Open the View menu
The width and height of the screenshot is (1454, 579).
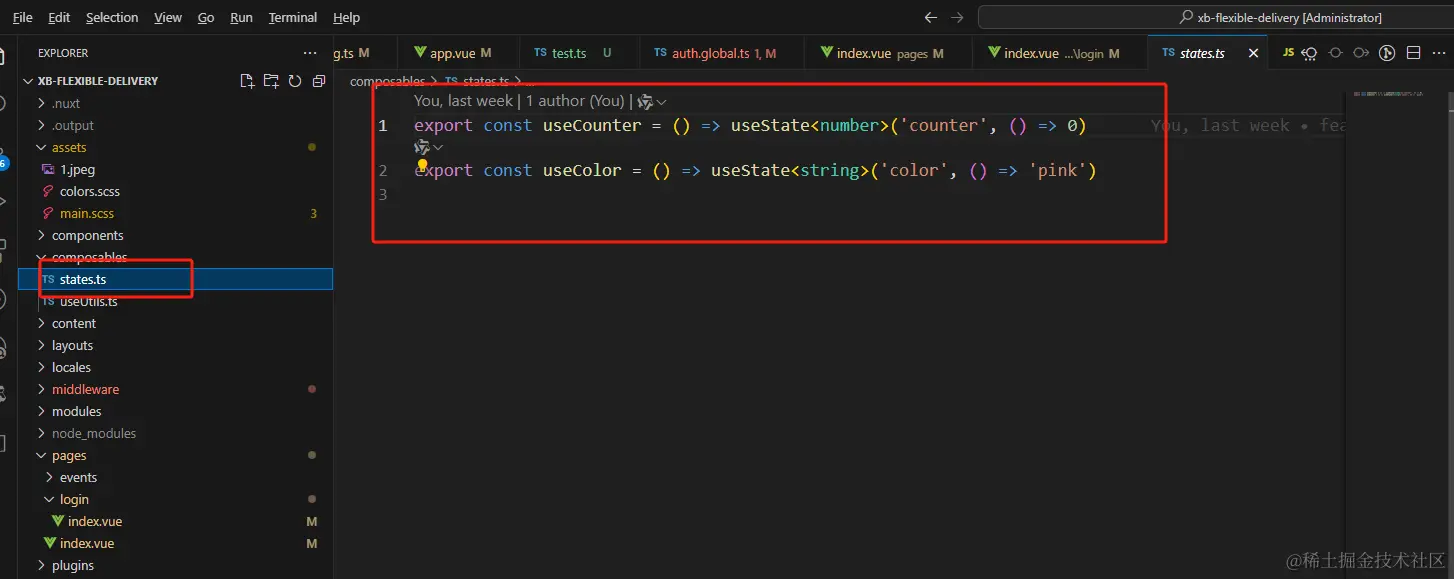[168, 18]
